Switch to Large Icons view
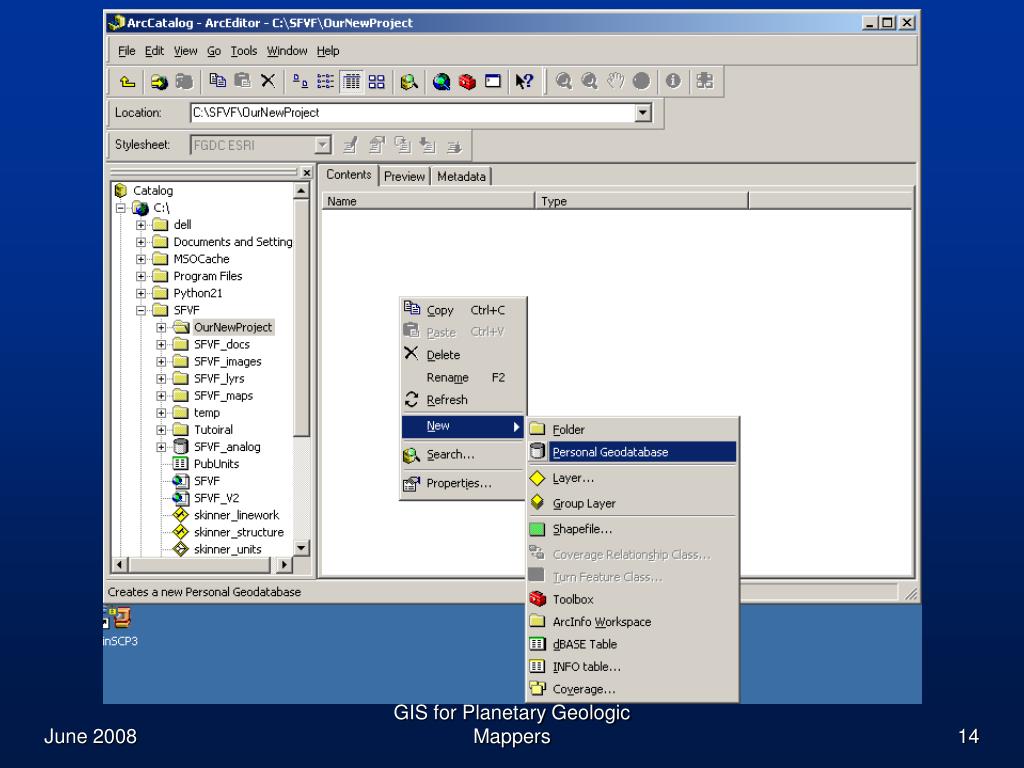The image size is (1024, 768). [x=300, y=82]
